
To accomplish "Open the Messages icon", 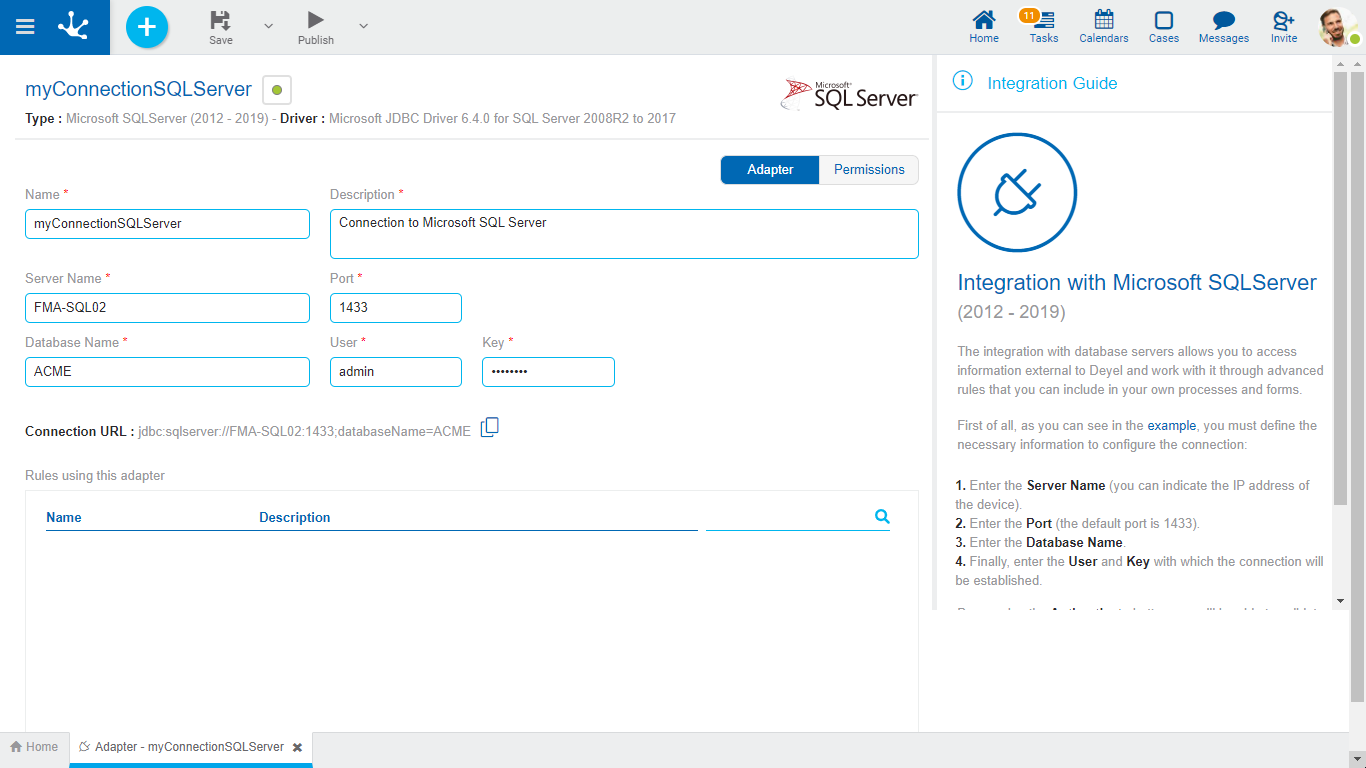I will point(1223,26).
